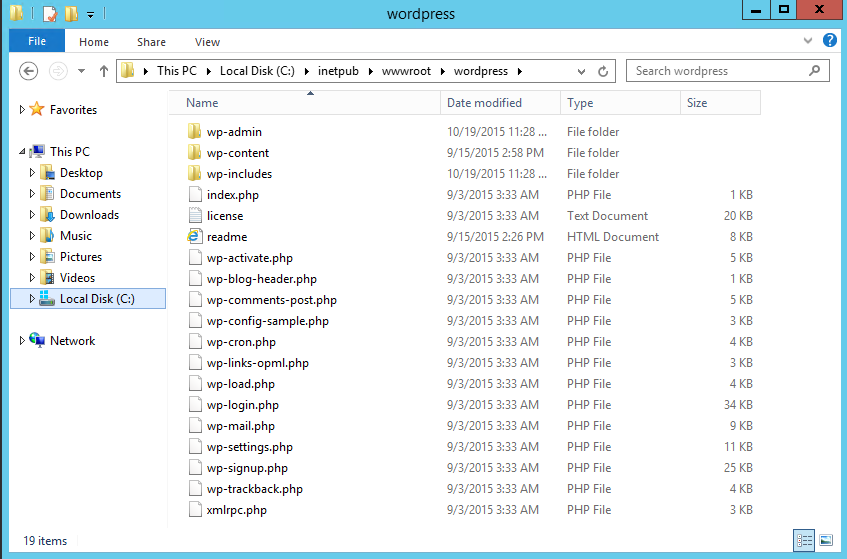Switch to the View ribbon tab

tap(207, 42)
